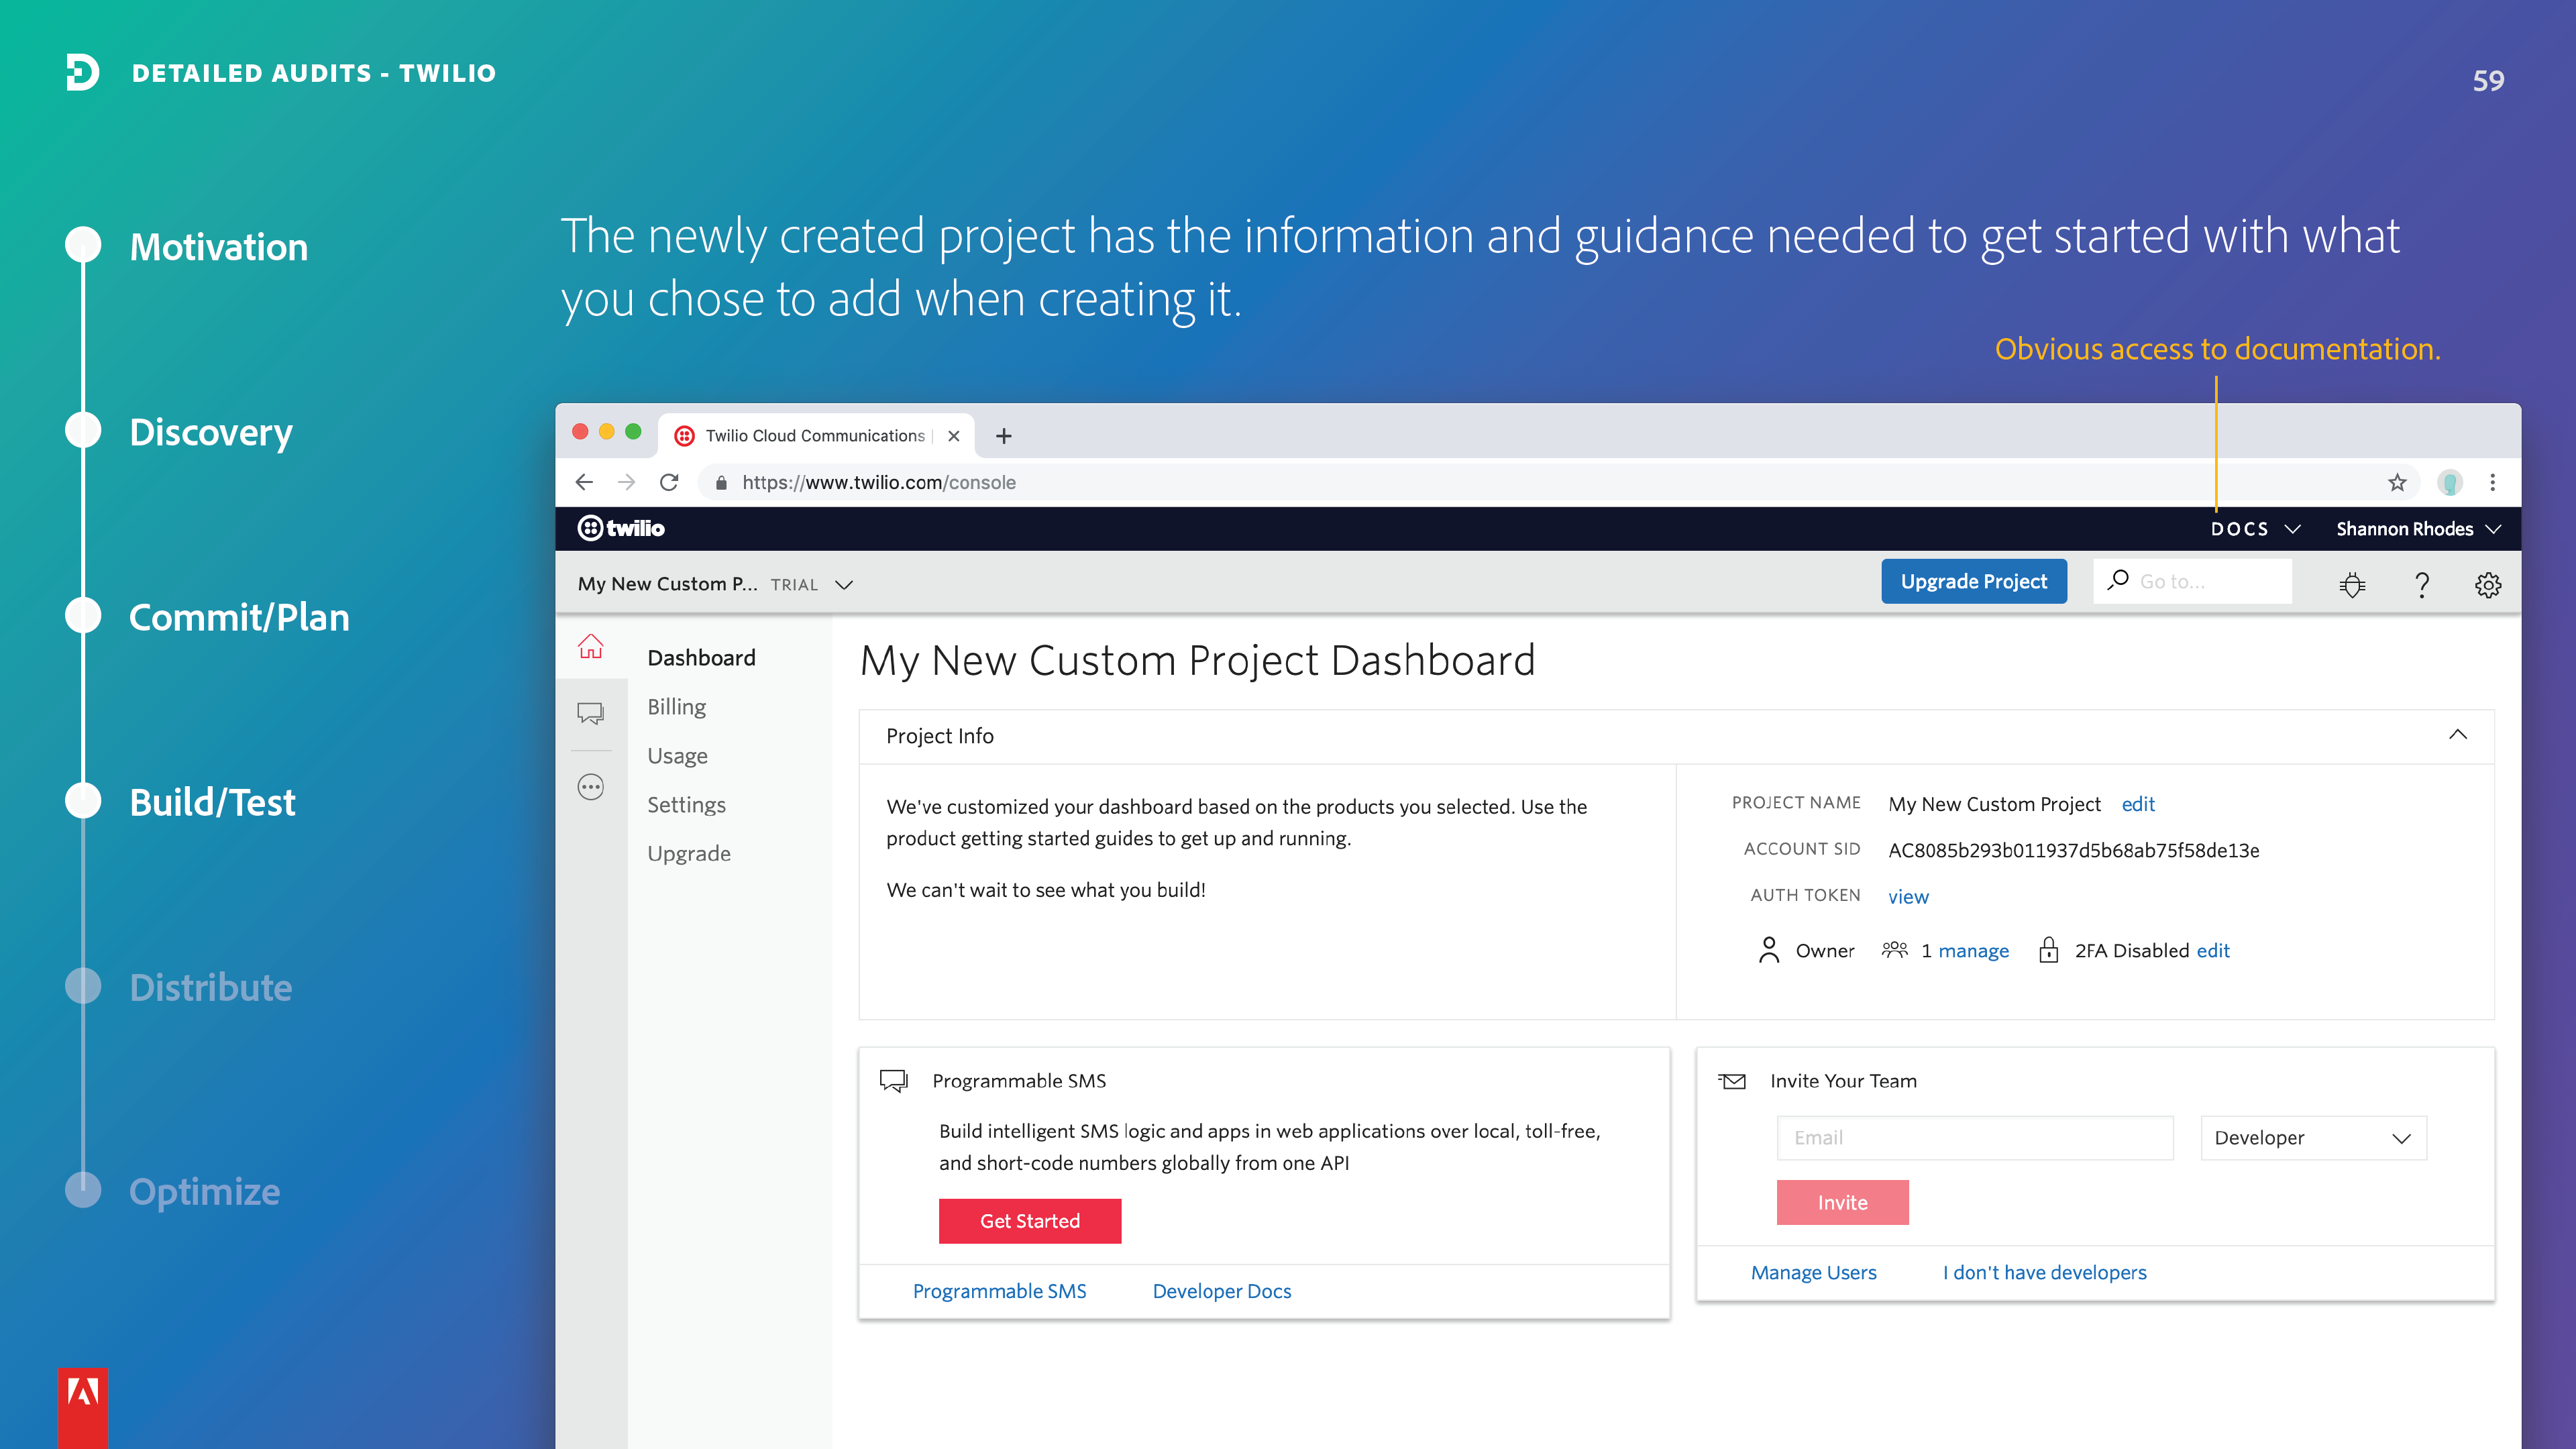
Task: Click the manage users count link
Action: point(1973,950)
